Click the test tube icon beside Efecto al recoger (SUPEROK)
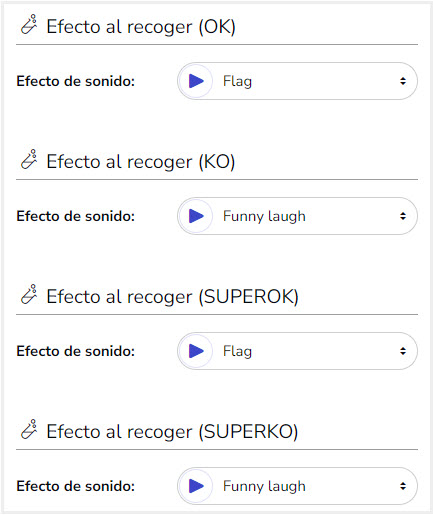 (29, 294)
